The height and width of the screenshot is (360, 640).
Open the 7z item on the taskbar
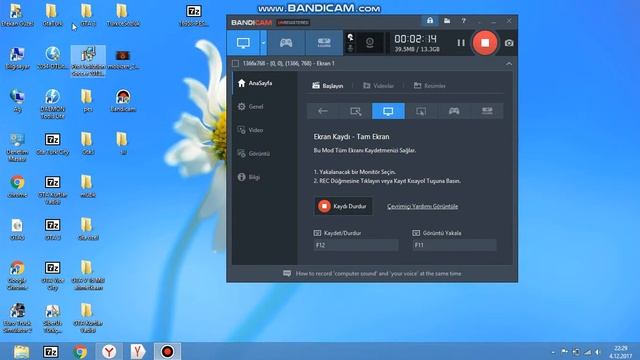(x=51, y=352)
